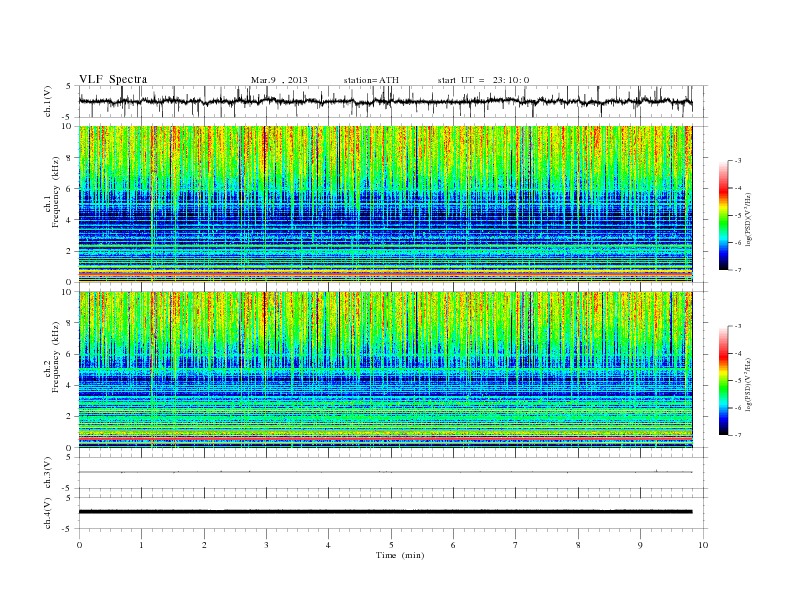Click the "ch.1(V)" axis label

click(x=48, y=101)
